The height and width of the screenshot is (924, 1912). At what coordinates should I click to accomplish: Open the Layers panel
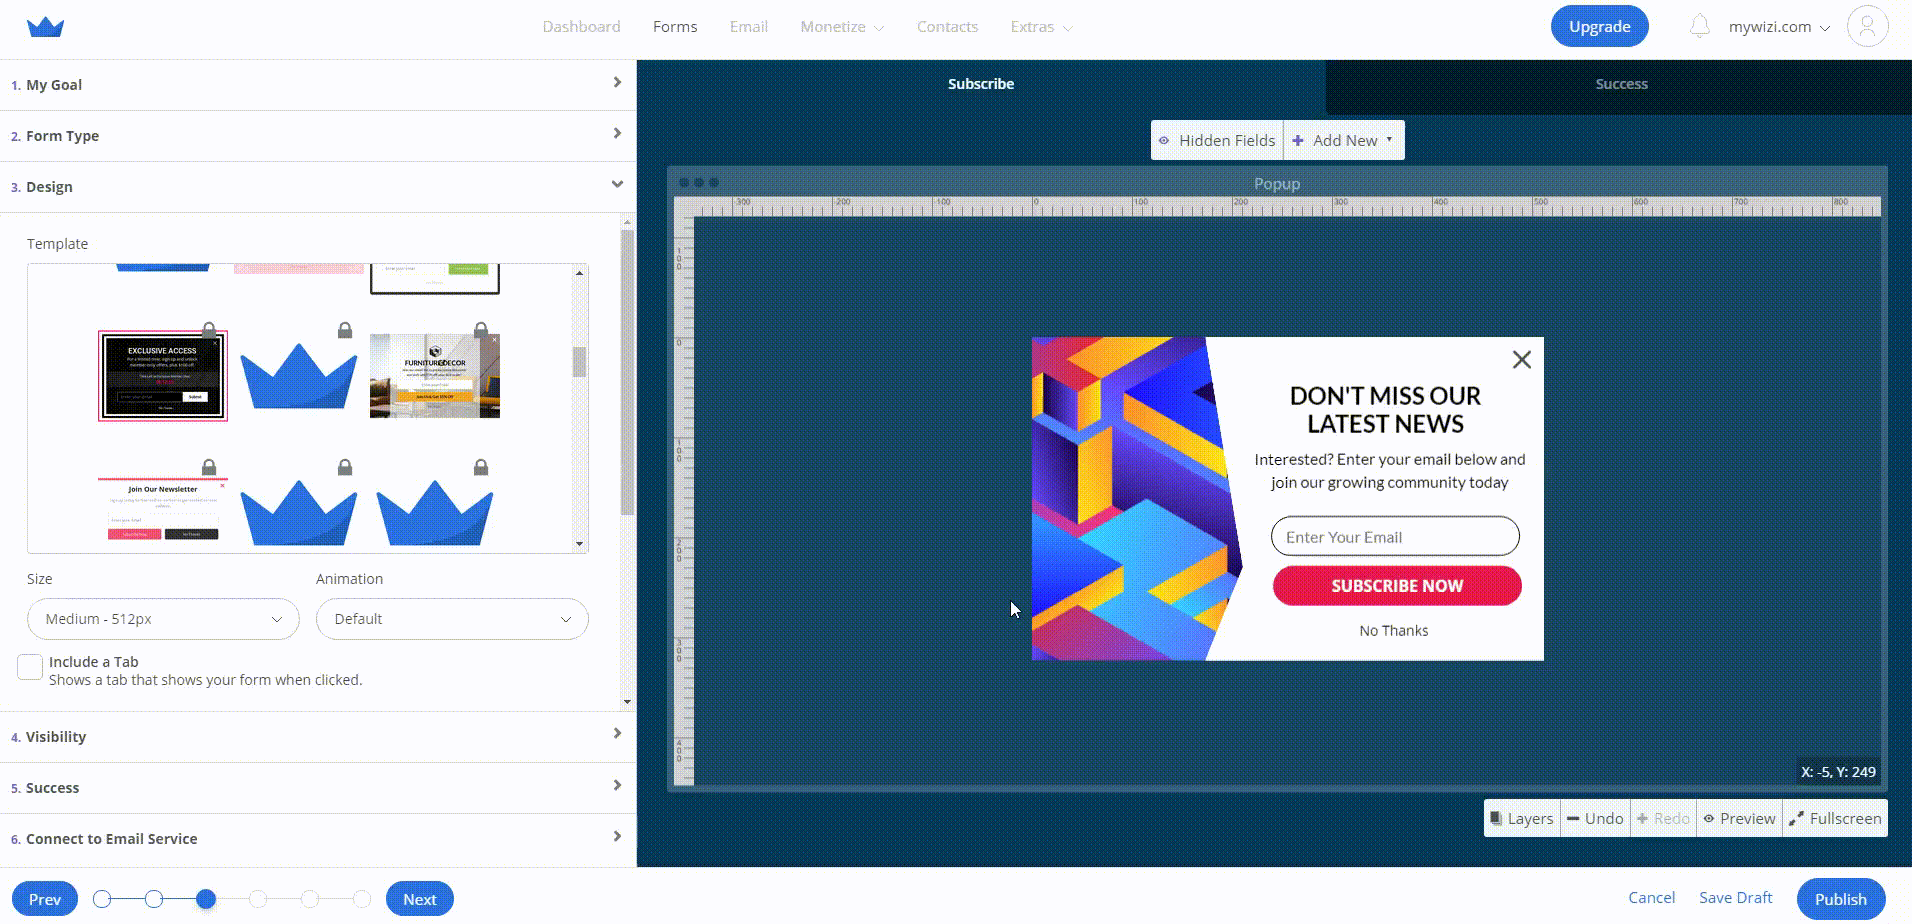click(1521, 818)
